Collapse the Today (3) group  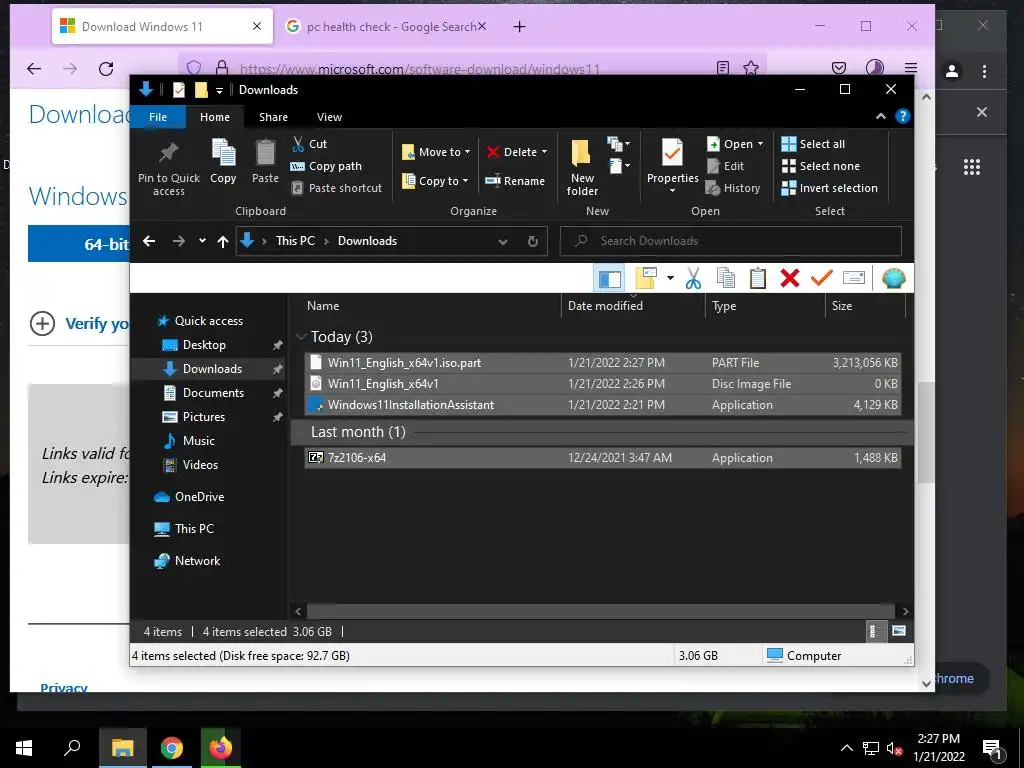point(301,336)
